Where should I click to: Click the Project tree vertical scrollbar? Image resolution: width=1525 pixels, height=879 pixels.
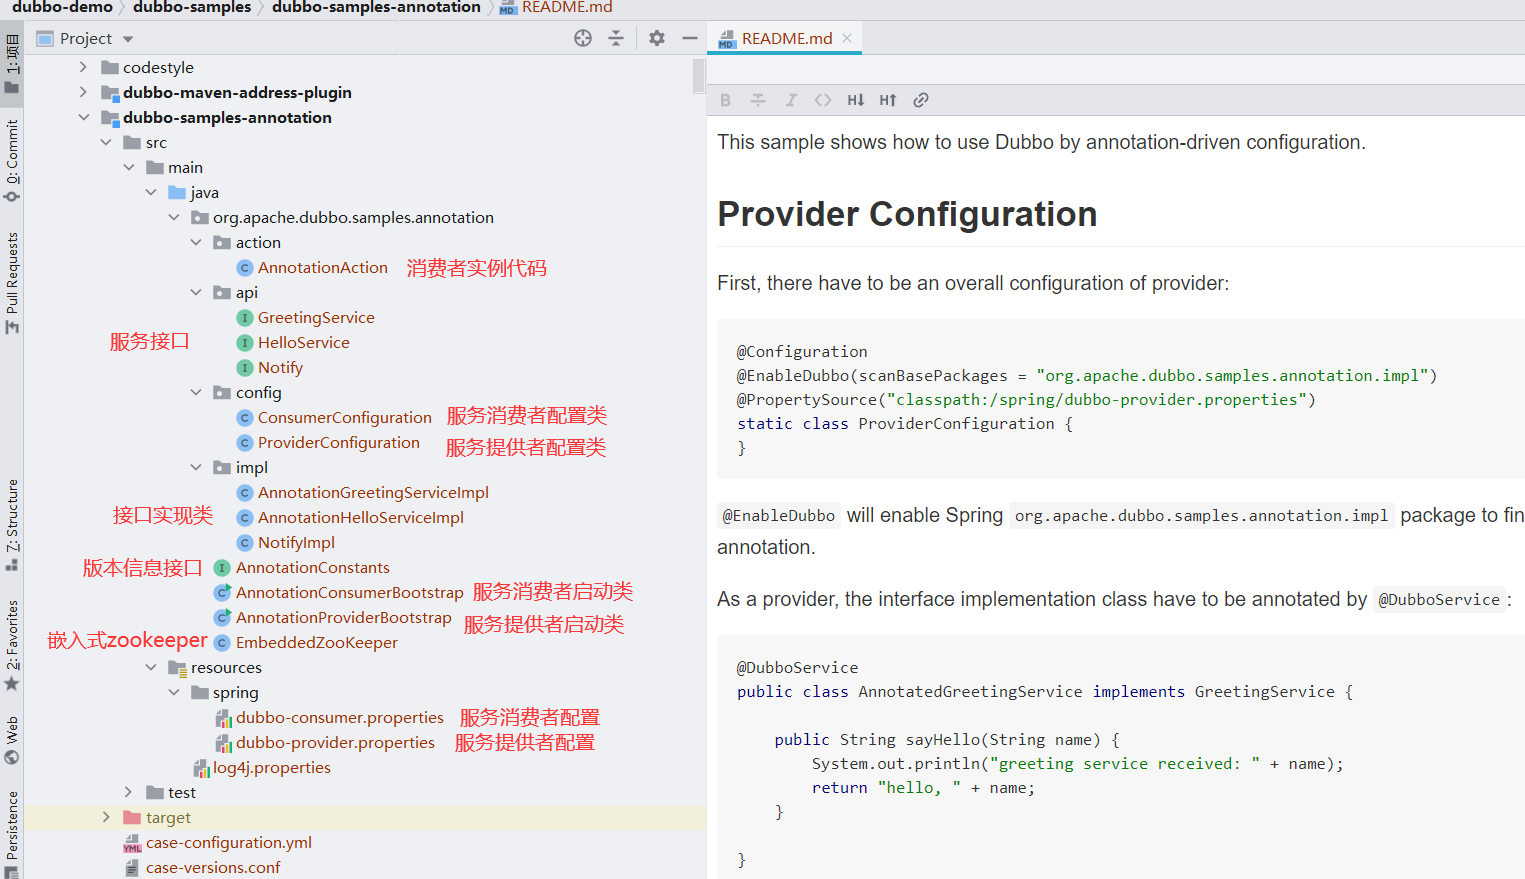coord(699,77)
